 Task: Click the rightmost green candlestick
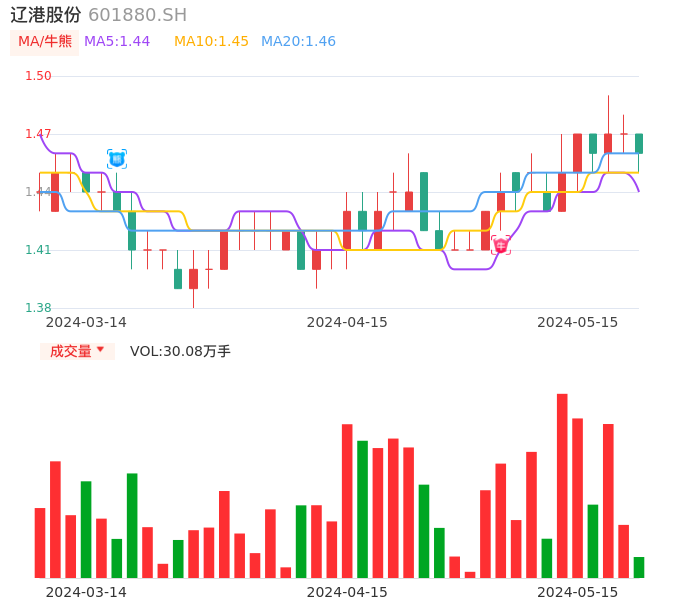(639, 143)
